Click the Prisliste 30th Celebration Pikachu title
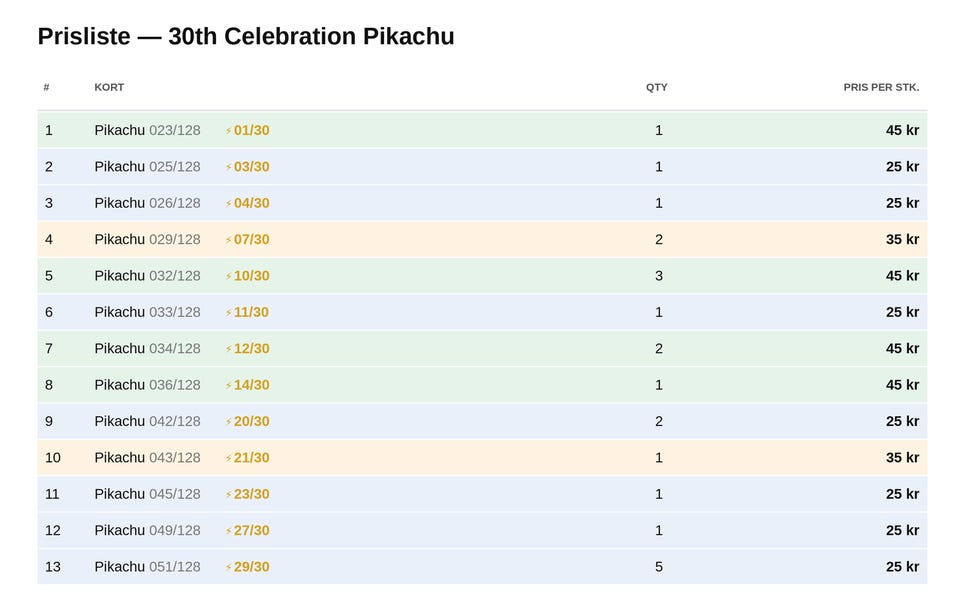 246,36
